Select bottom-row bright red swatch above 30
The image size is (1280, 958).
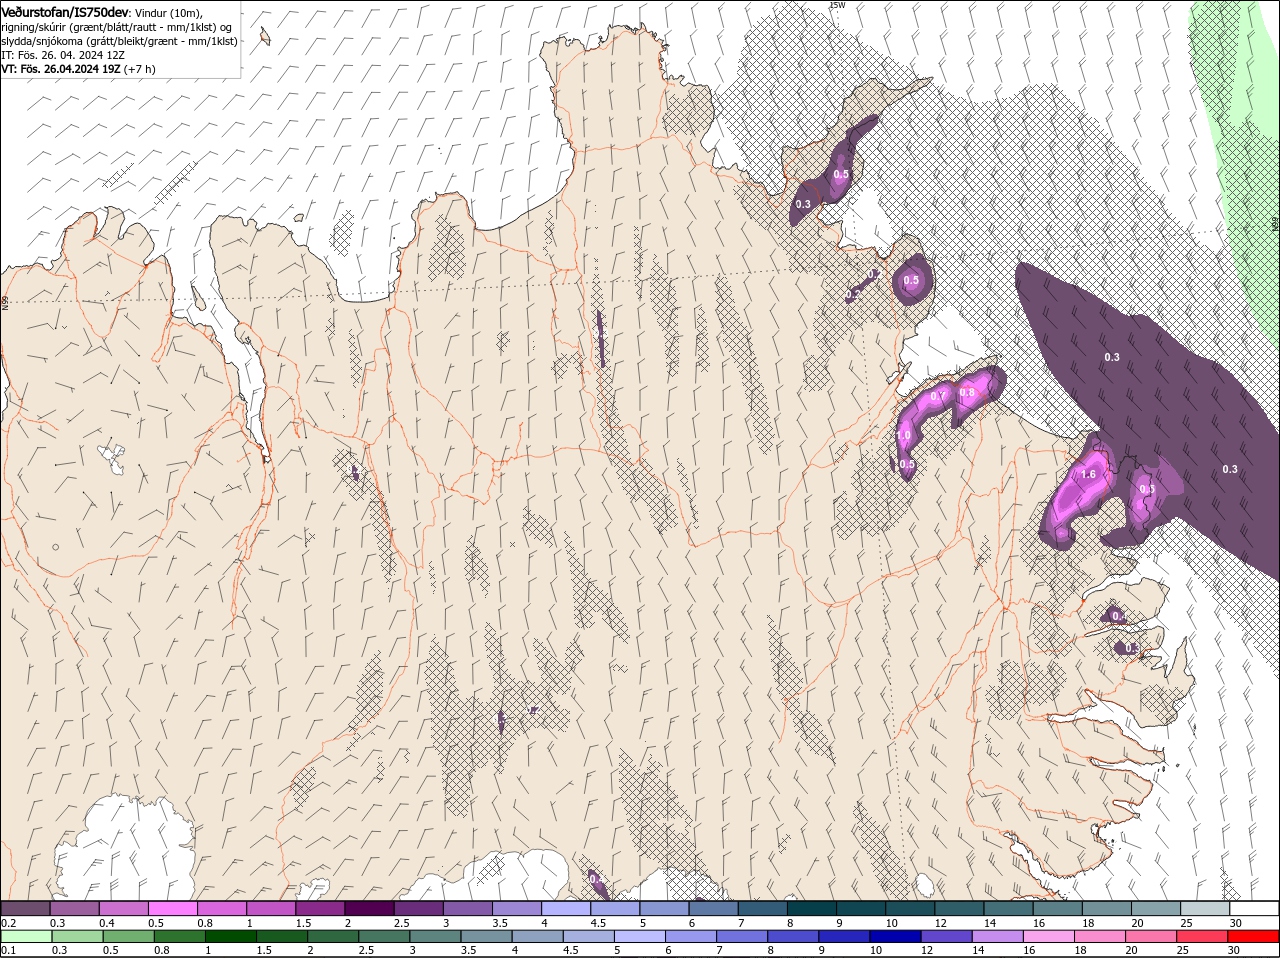[1254, 936]
